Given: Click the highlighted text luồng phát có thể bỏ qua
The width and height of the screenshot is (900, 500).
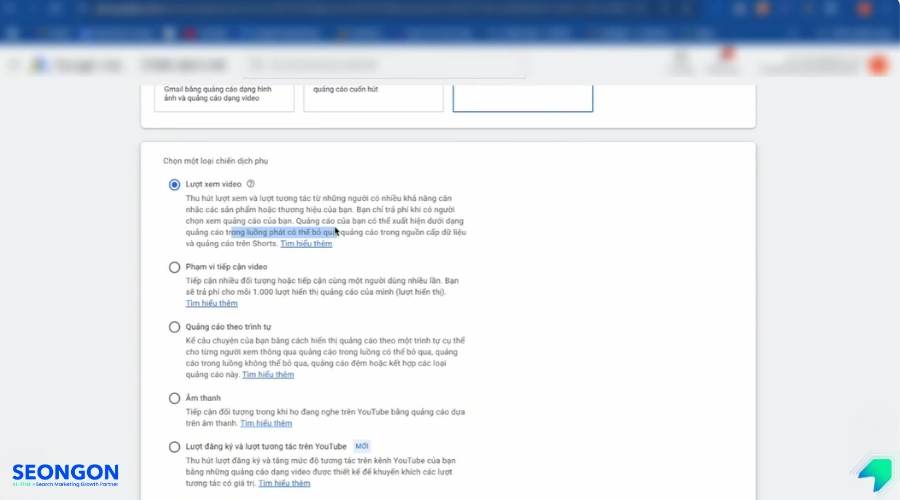Looking at the screenshot, I should 285,232.
